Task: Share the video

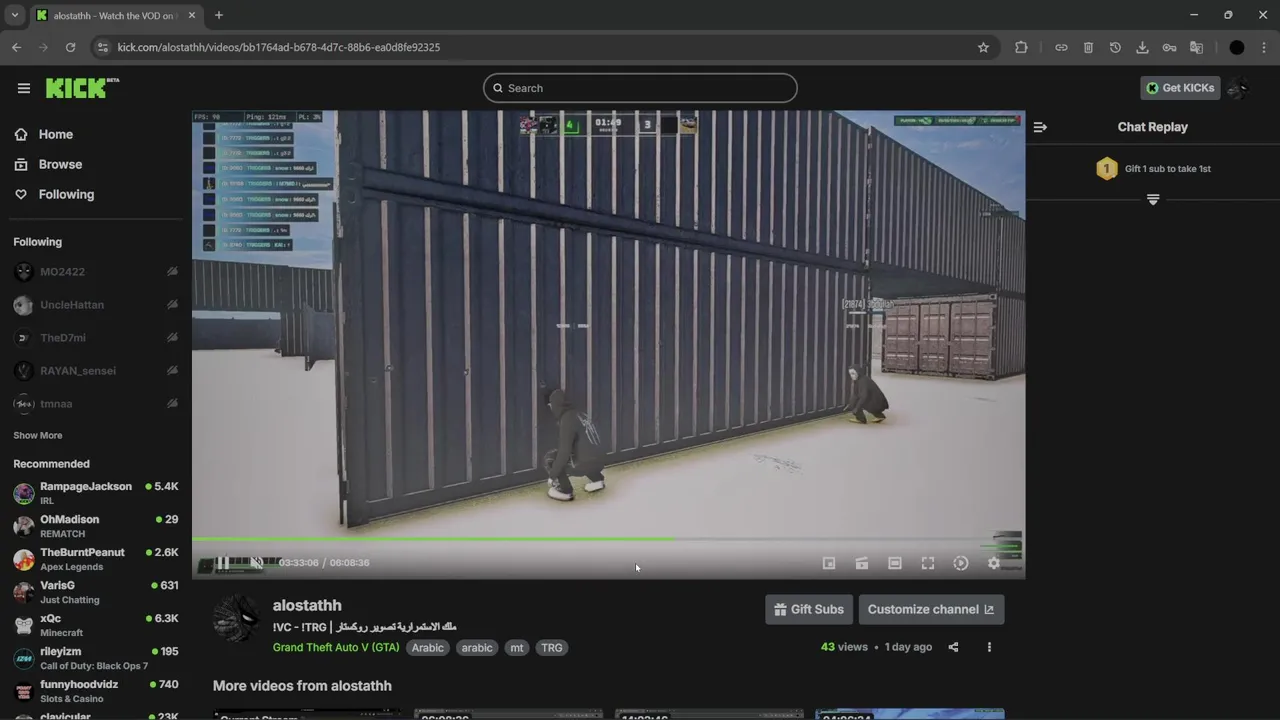Action: [x=953, y=647]
